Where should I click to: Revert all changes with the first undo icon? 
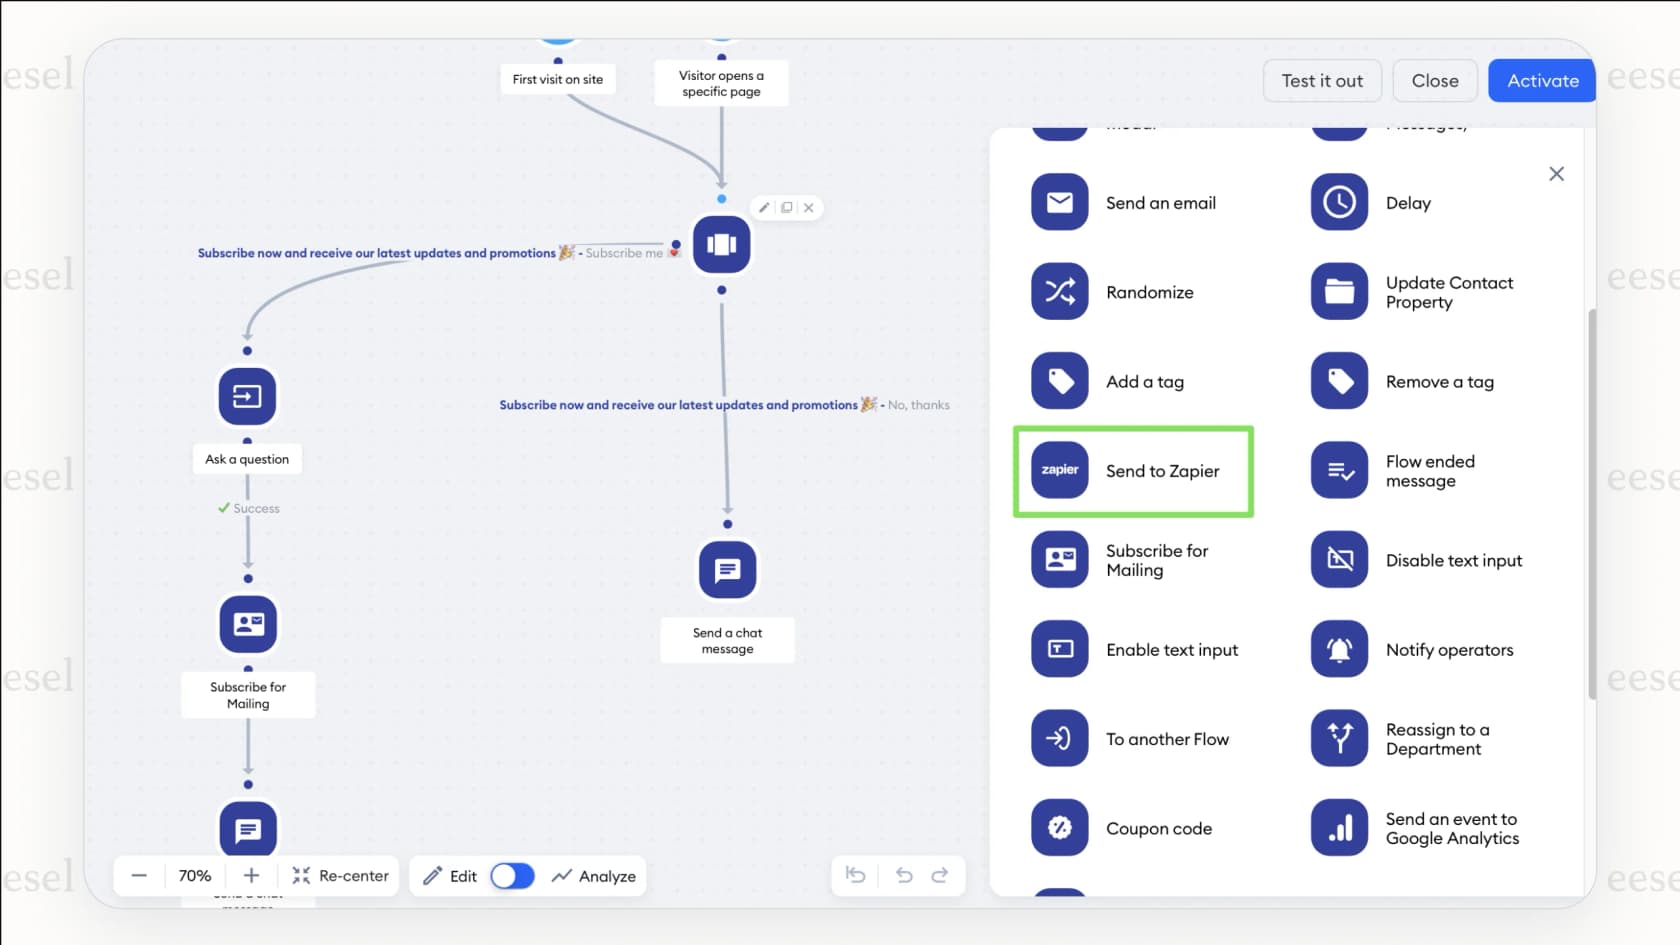click(855, 876)
